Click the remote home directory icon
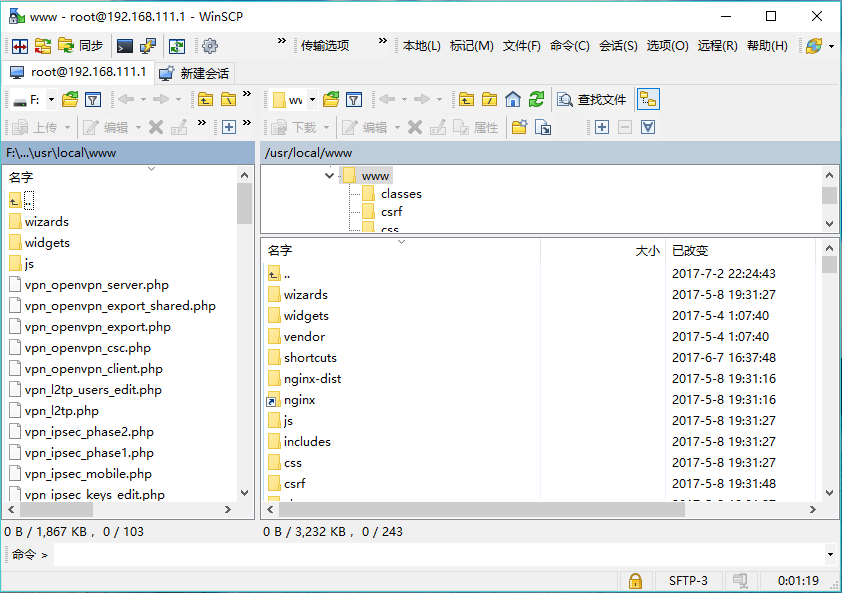Screen dimensions: 842x593 pyautogui.click(x=513, y=99)
